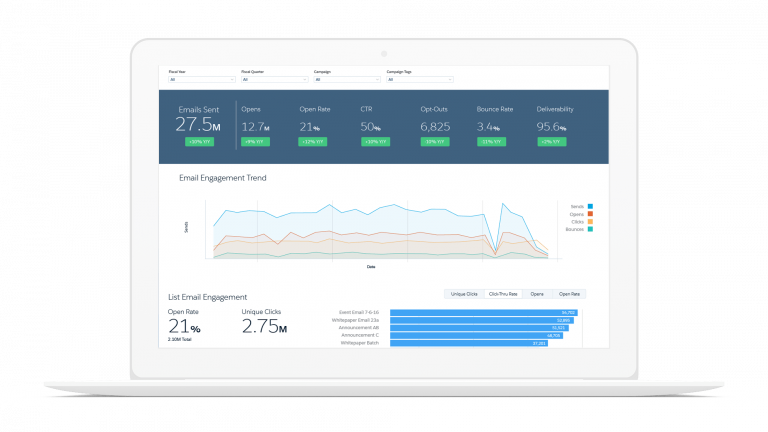Switch to the Unique Clicks tab
Image resolution: width=768 pixels, height=432 pixels.
(x=465, y=294)
